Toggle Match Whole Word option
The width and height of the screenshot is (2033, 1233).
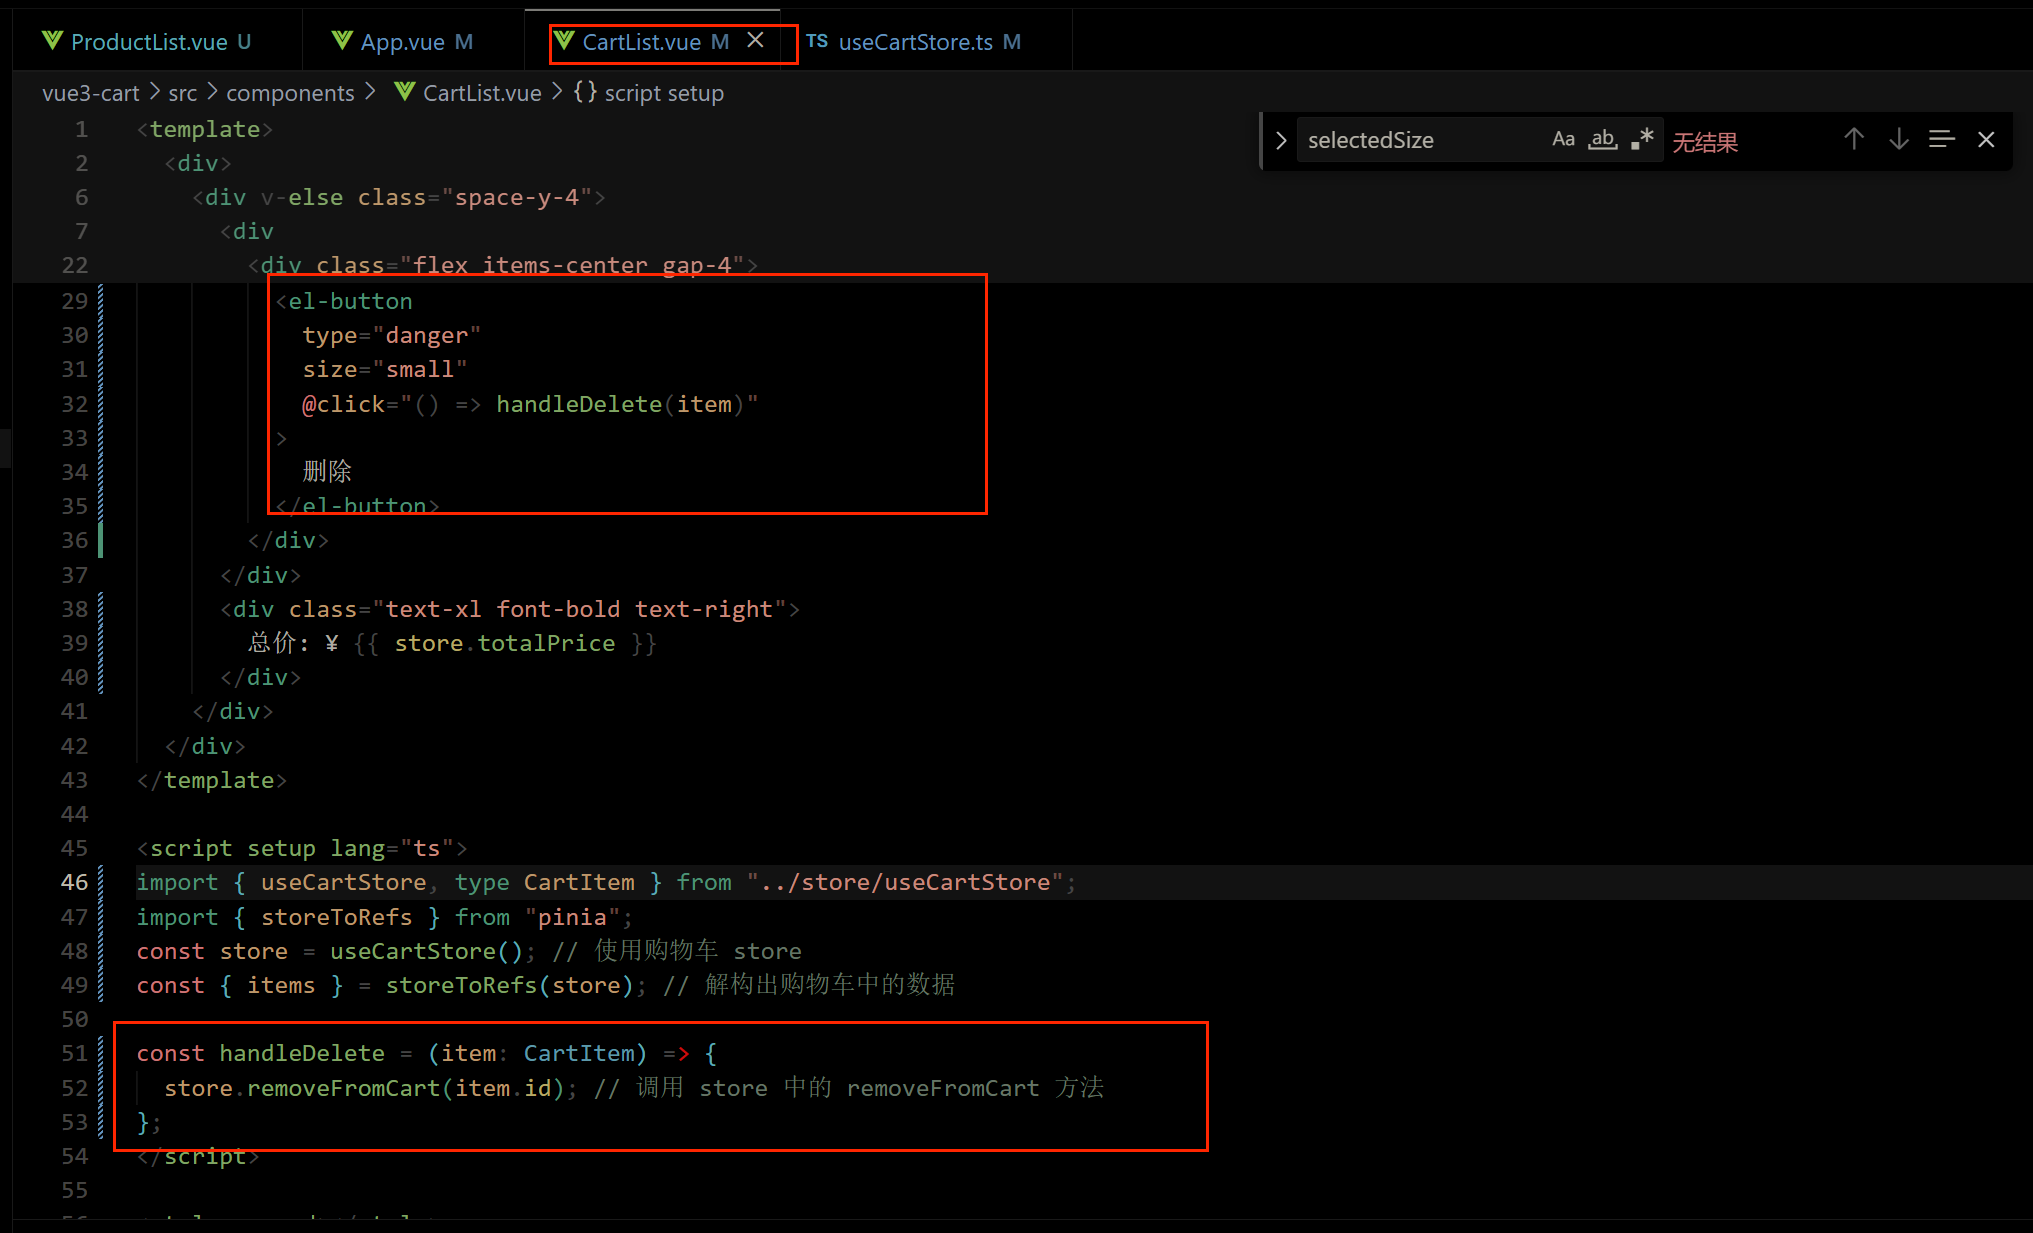1603,140
